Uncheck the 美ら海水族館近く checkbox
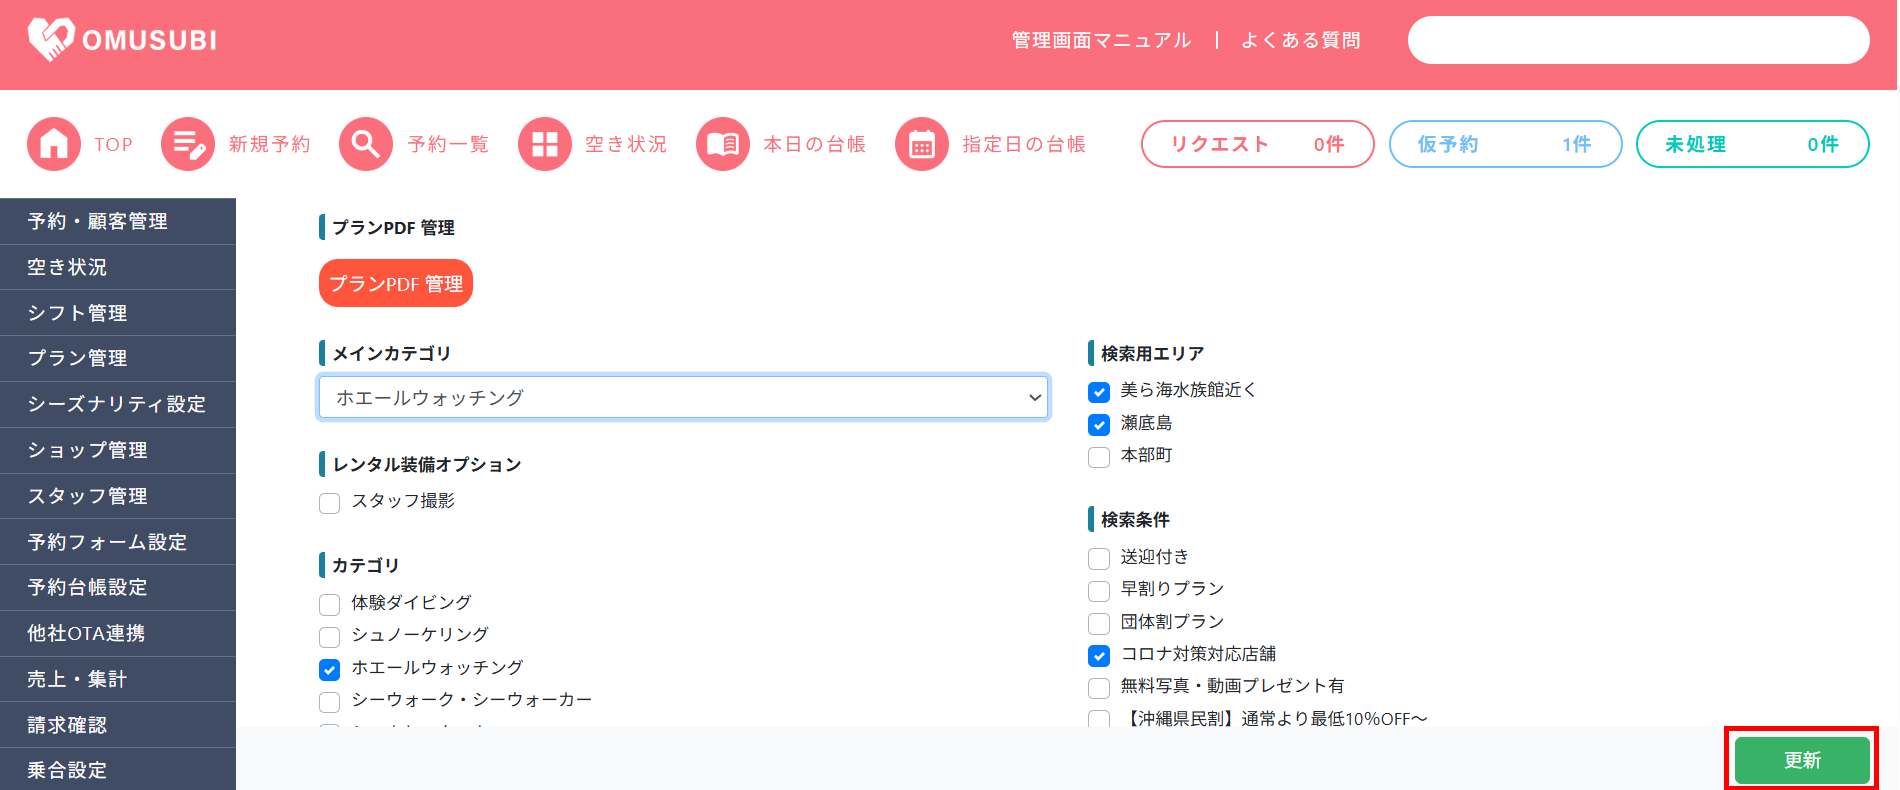Image resolution: width=1900 pixels, height=790 pixels. coord(1099,391)
